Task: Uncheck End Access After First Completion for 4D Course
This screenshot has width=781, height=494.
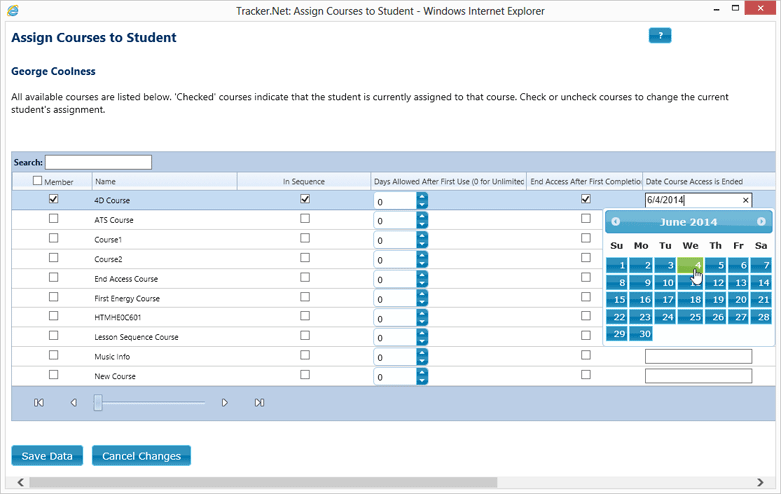Action: tap(586, 199)
